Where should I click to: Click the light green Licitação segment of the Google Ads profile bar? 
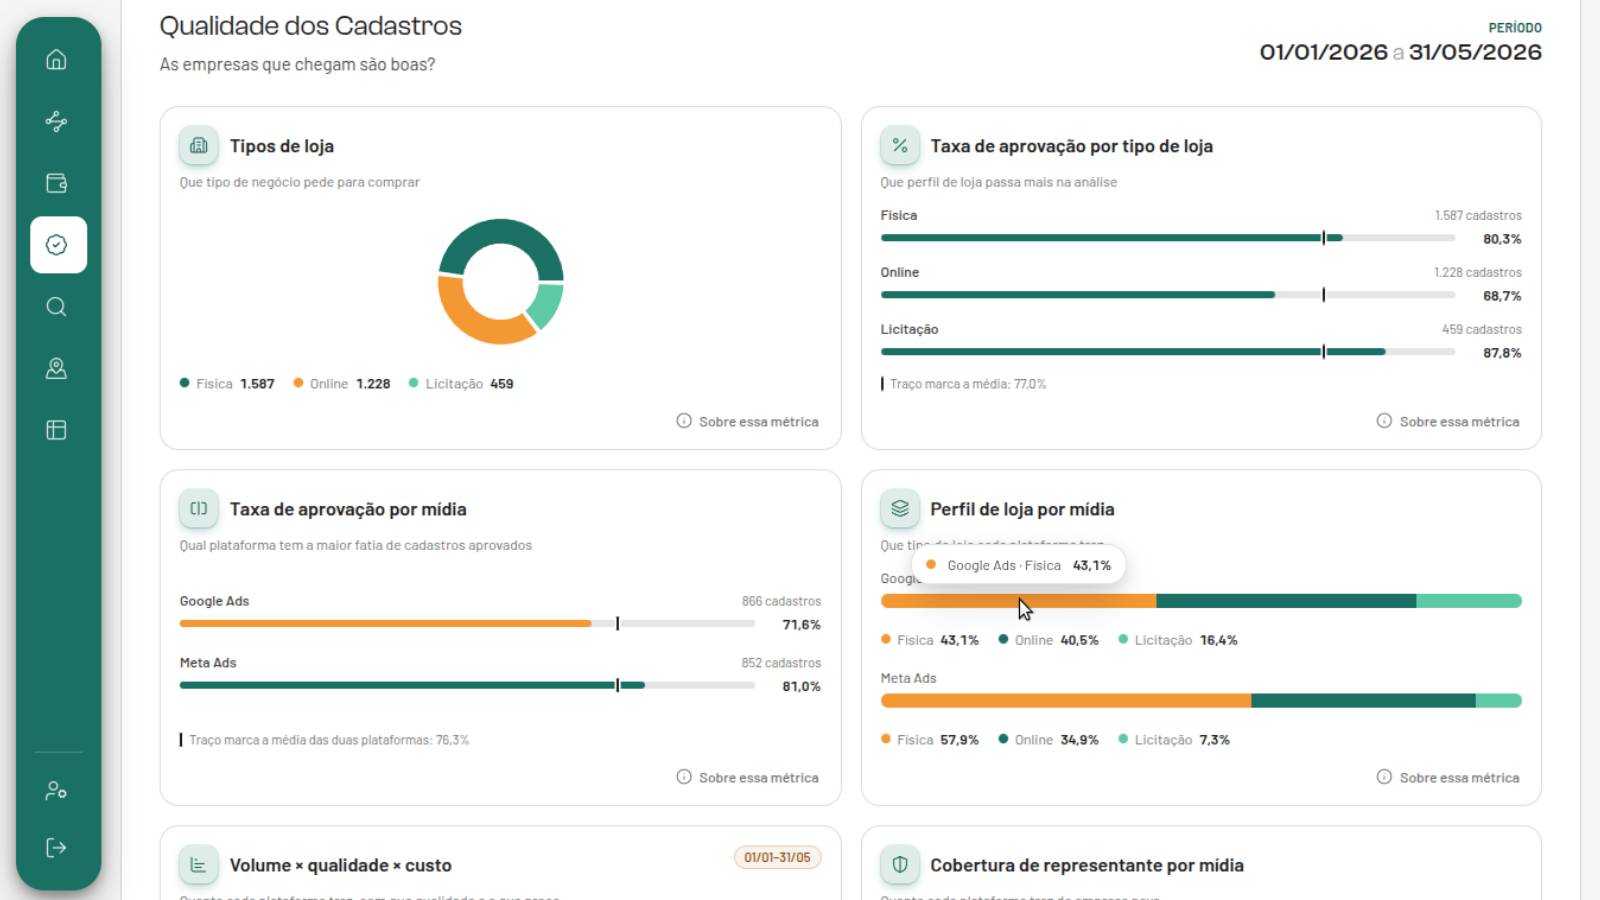pos(1469,601)
